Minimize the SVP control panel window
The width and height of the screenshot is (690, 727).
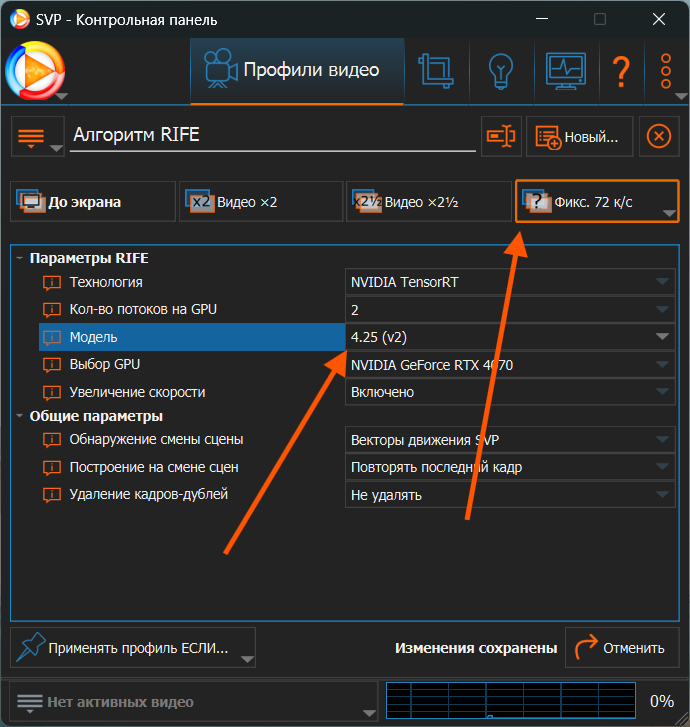(x=542, y=19)
